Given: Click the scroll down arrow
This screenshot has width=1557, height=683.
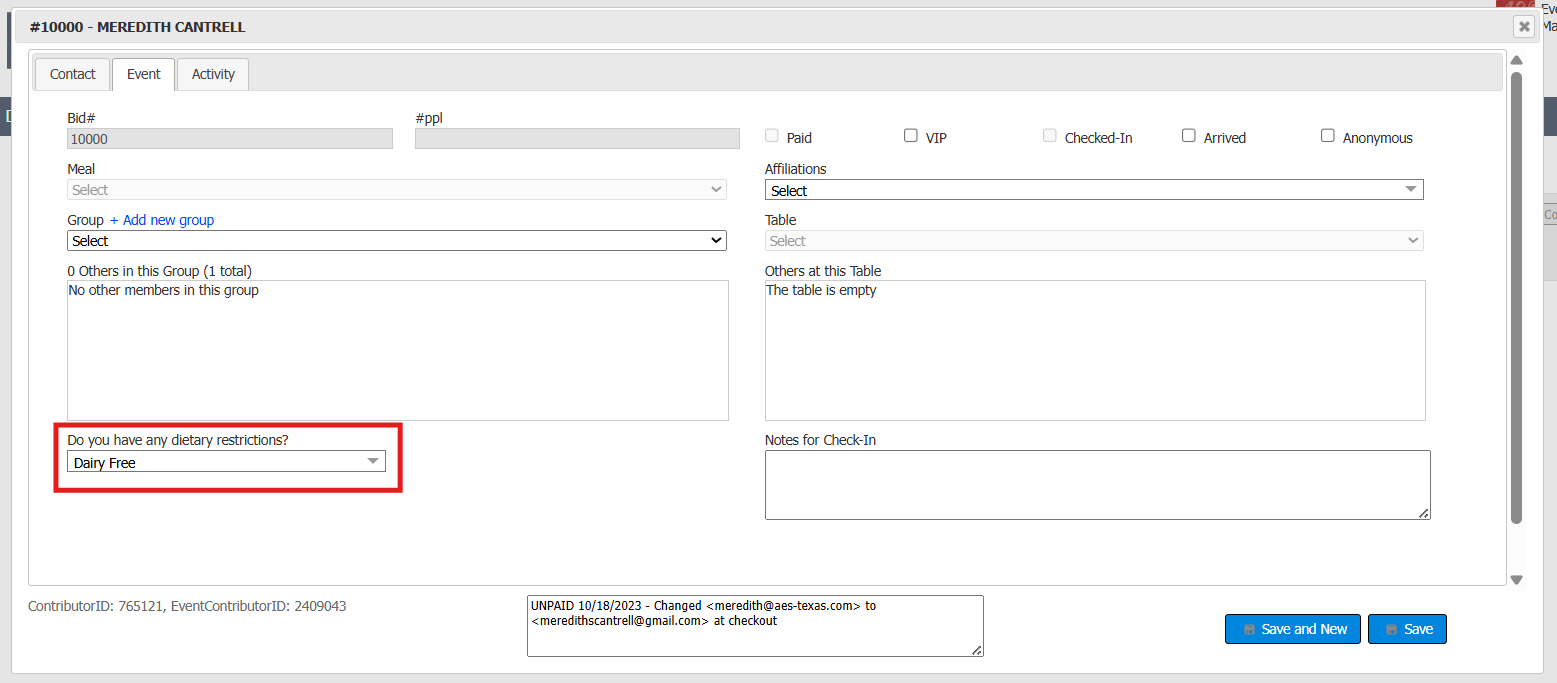Looking at the screenshot, I should 1516,580.
